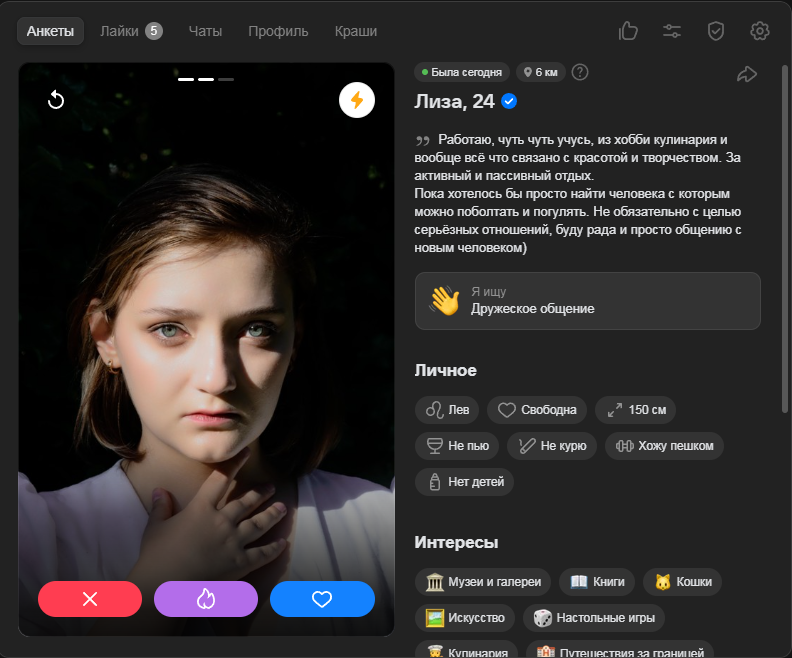Activate the lightning boost button
Image resolution: width=792 pixels, height=658 pixels.
click(357, 100)
